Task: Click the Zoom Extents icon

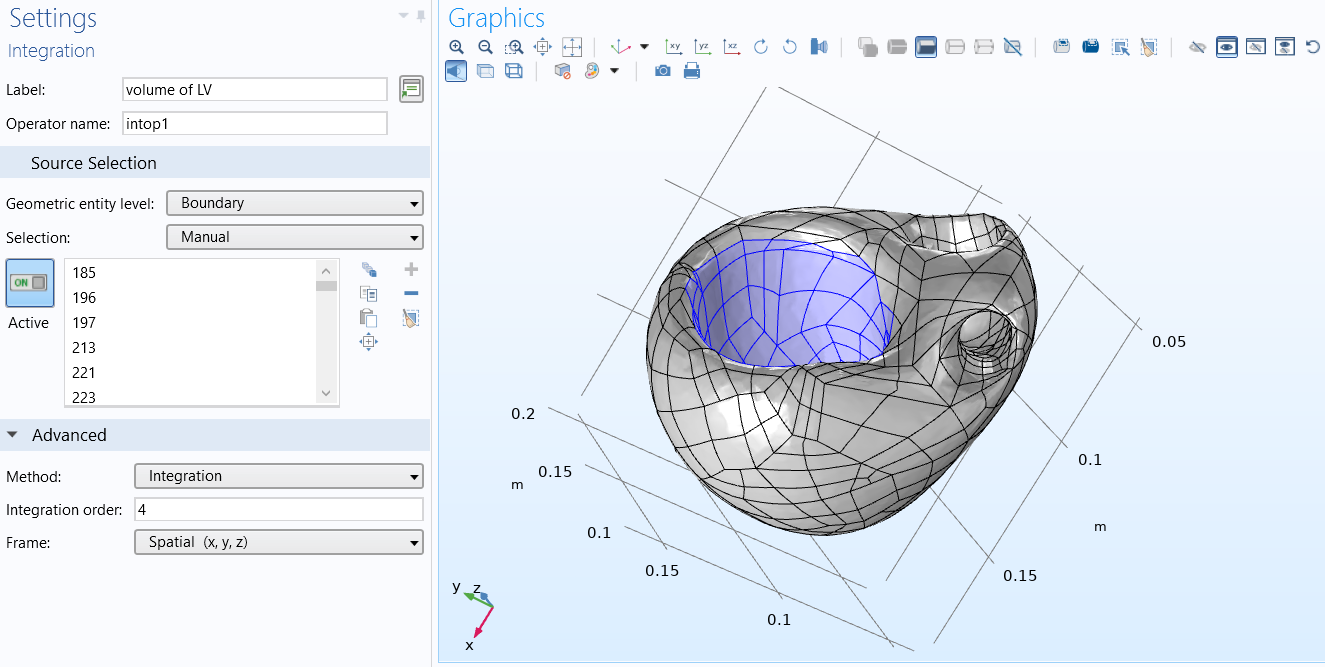Action: click(x=572, y=47)
